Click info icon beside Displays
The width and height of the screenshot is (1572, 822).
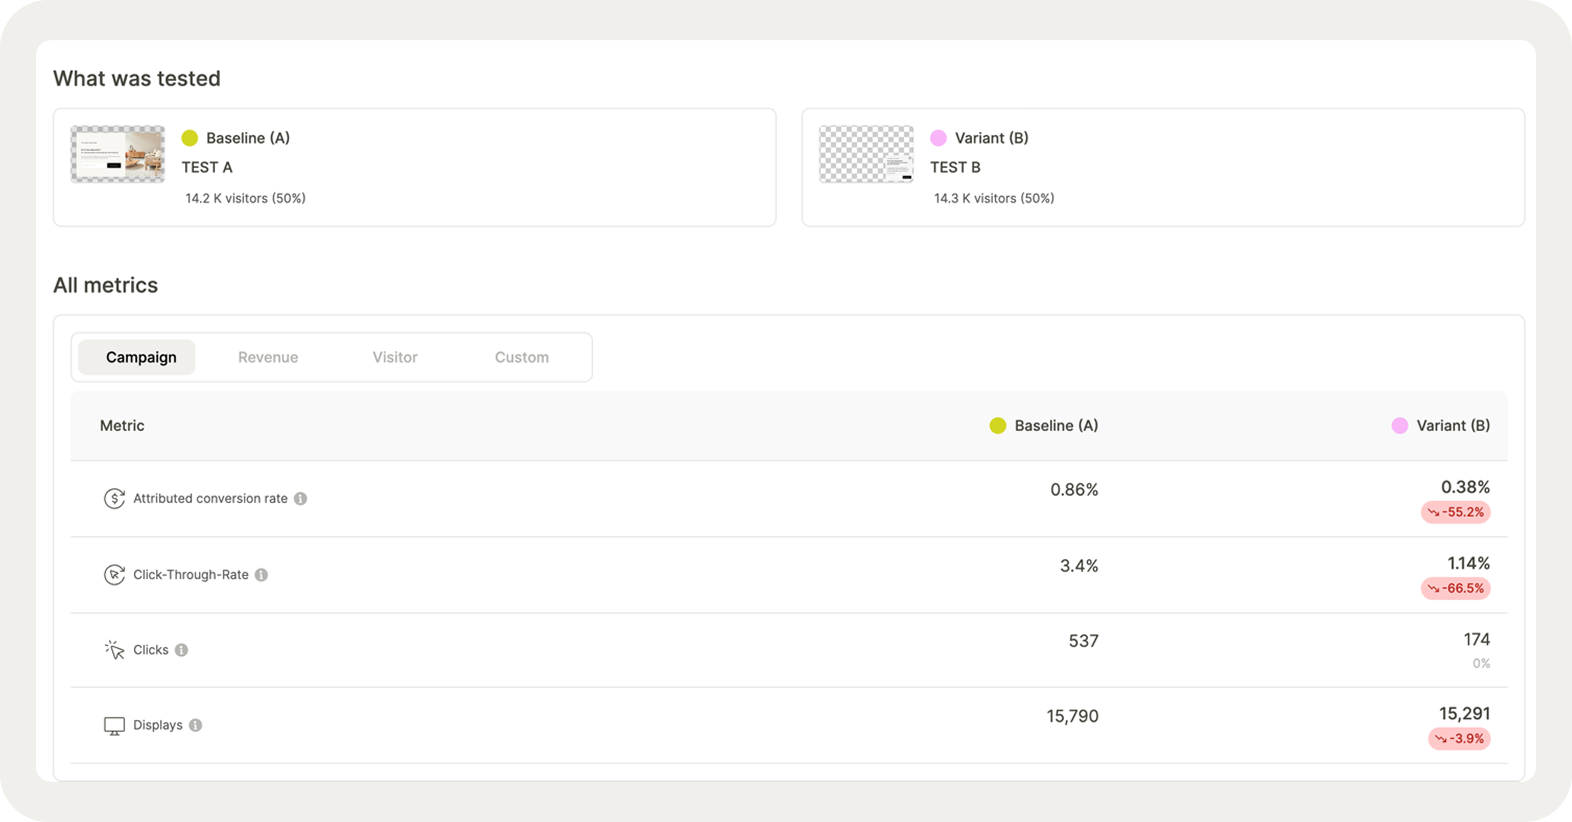pyautogui.click(x=195, y=725)
